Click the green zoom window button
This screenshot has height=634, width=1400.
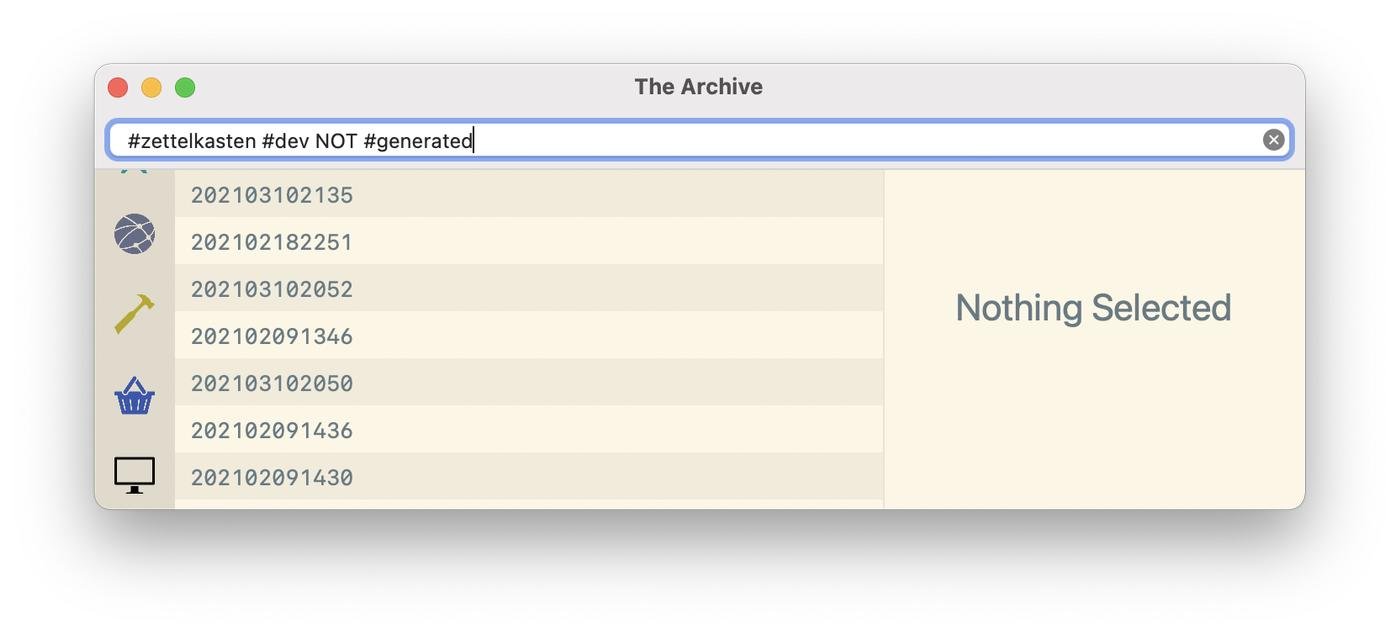coord(185,88)
